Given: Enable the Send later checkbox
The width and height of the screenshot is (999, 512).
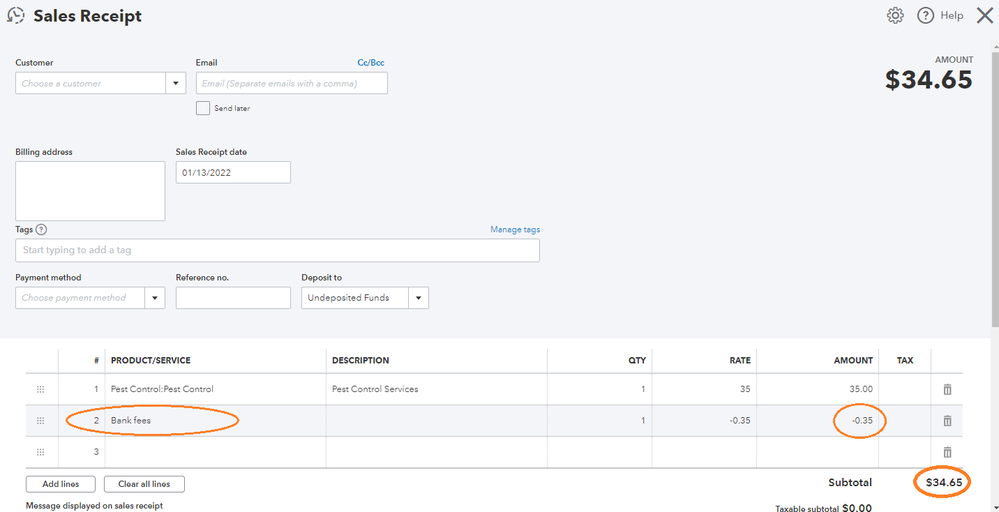Looking at the screenshot, I should 203,108.
